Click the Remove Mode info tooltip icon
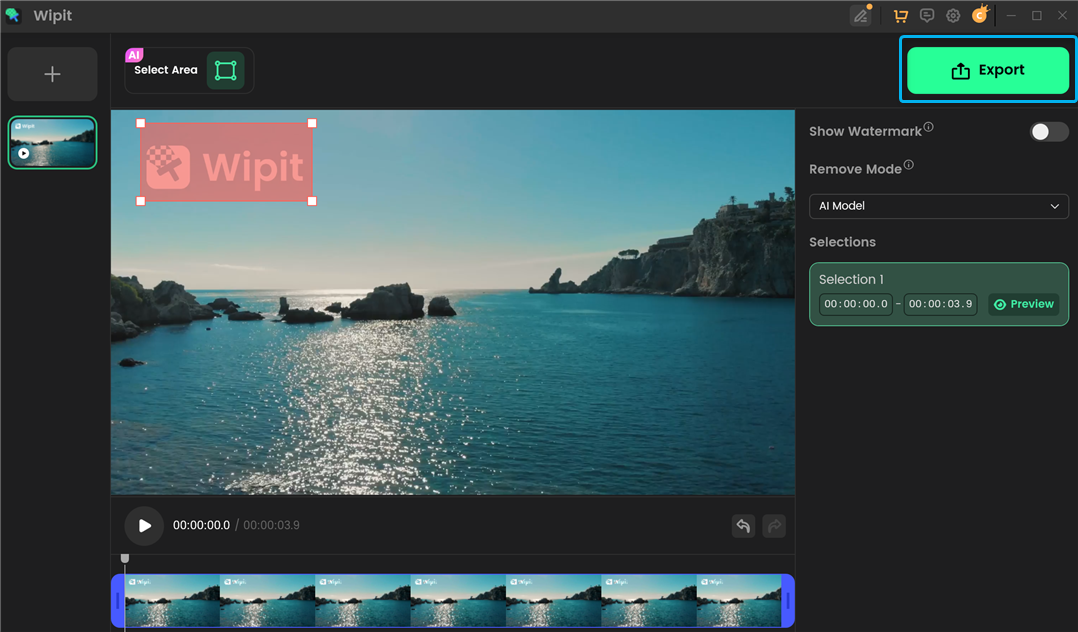This screenshot has height=632, width=1078. pyautogui.click(x=908, y=164)
